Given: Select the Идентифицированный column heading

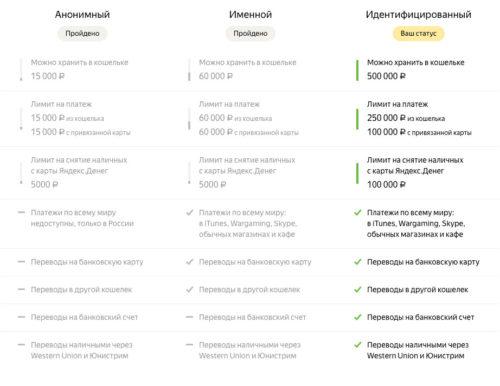Looking at the screenshot, I should [x=418, y=14].
